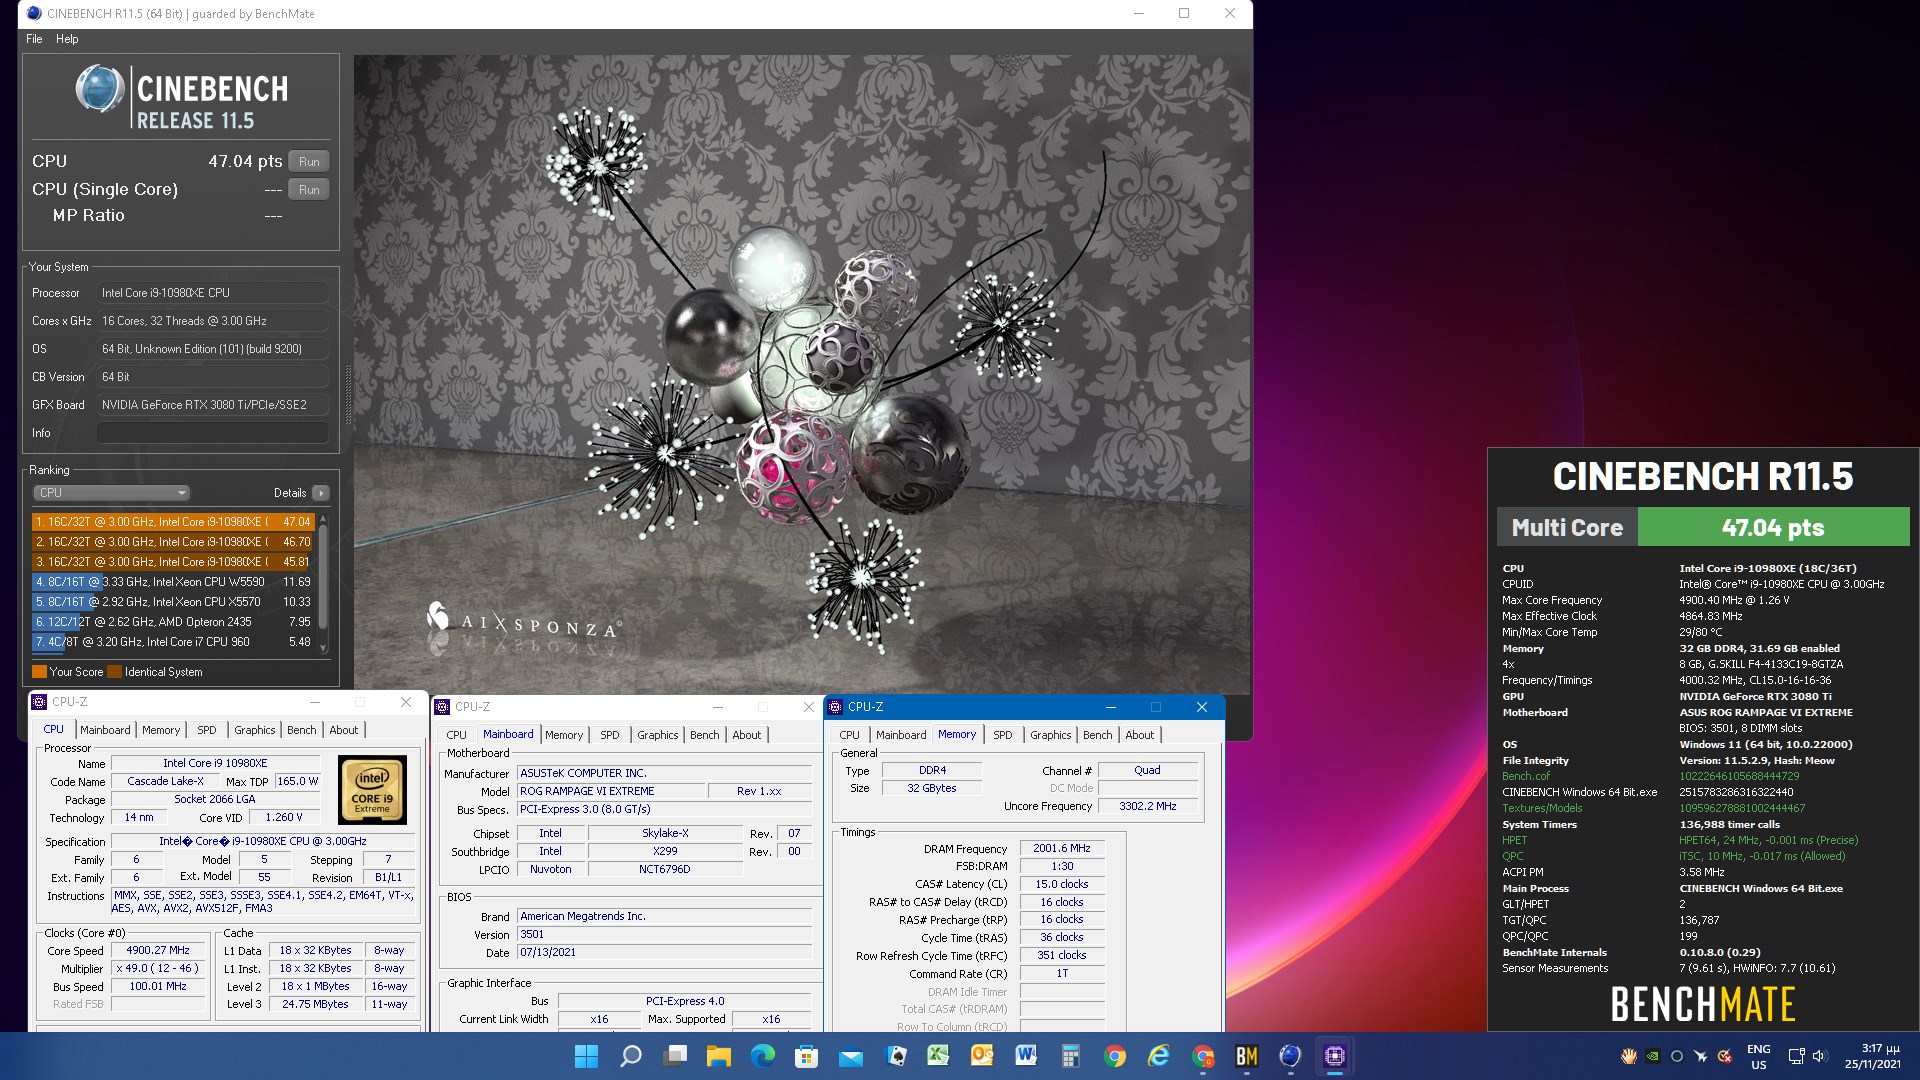Click the Info text field in Your System

point(213,433)
